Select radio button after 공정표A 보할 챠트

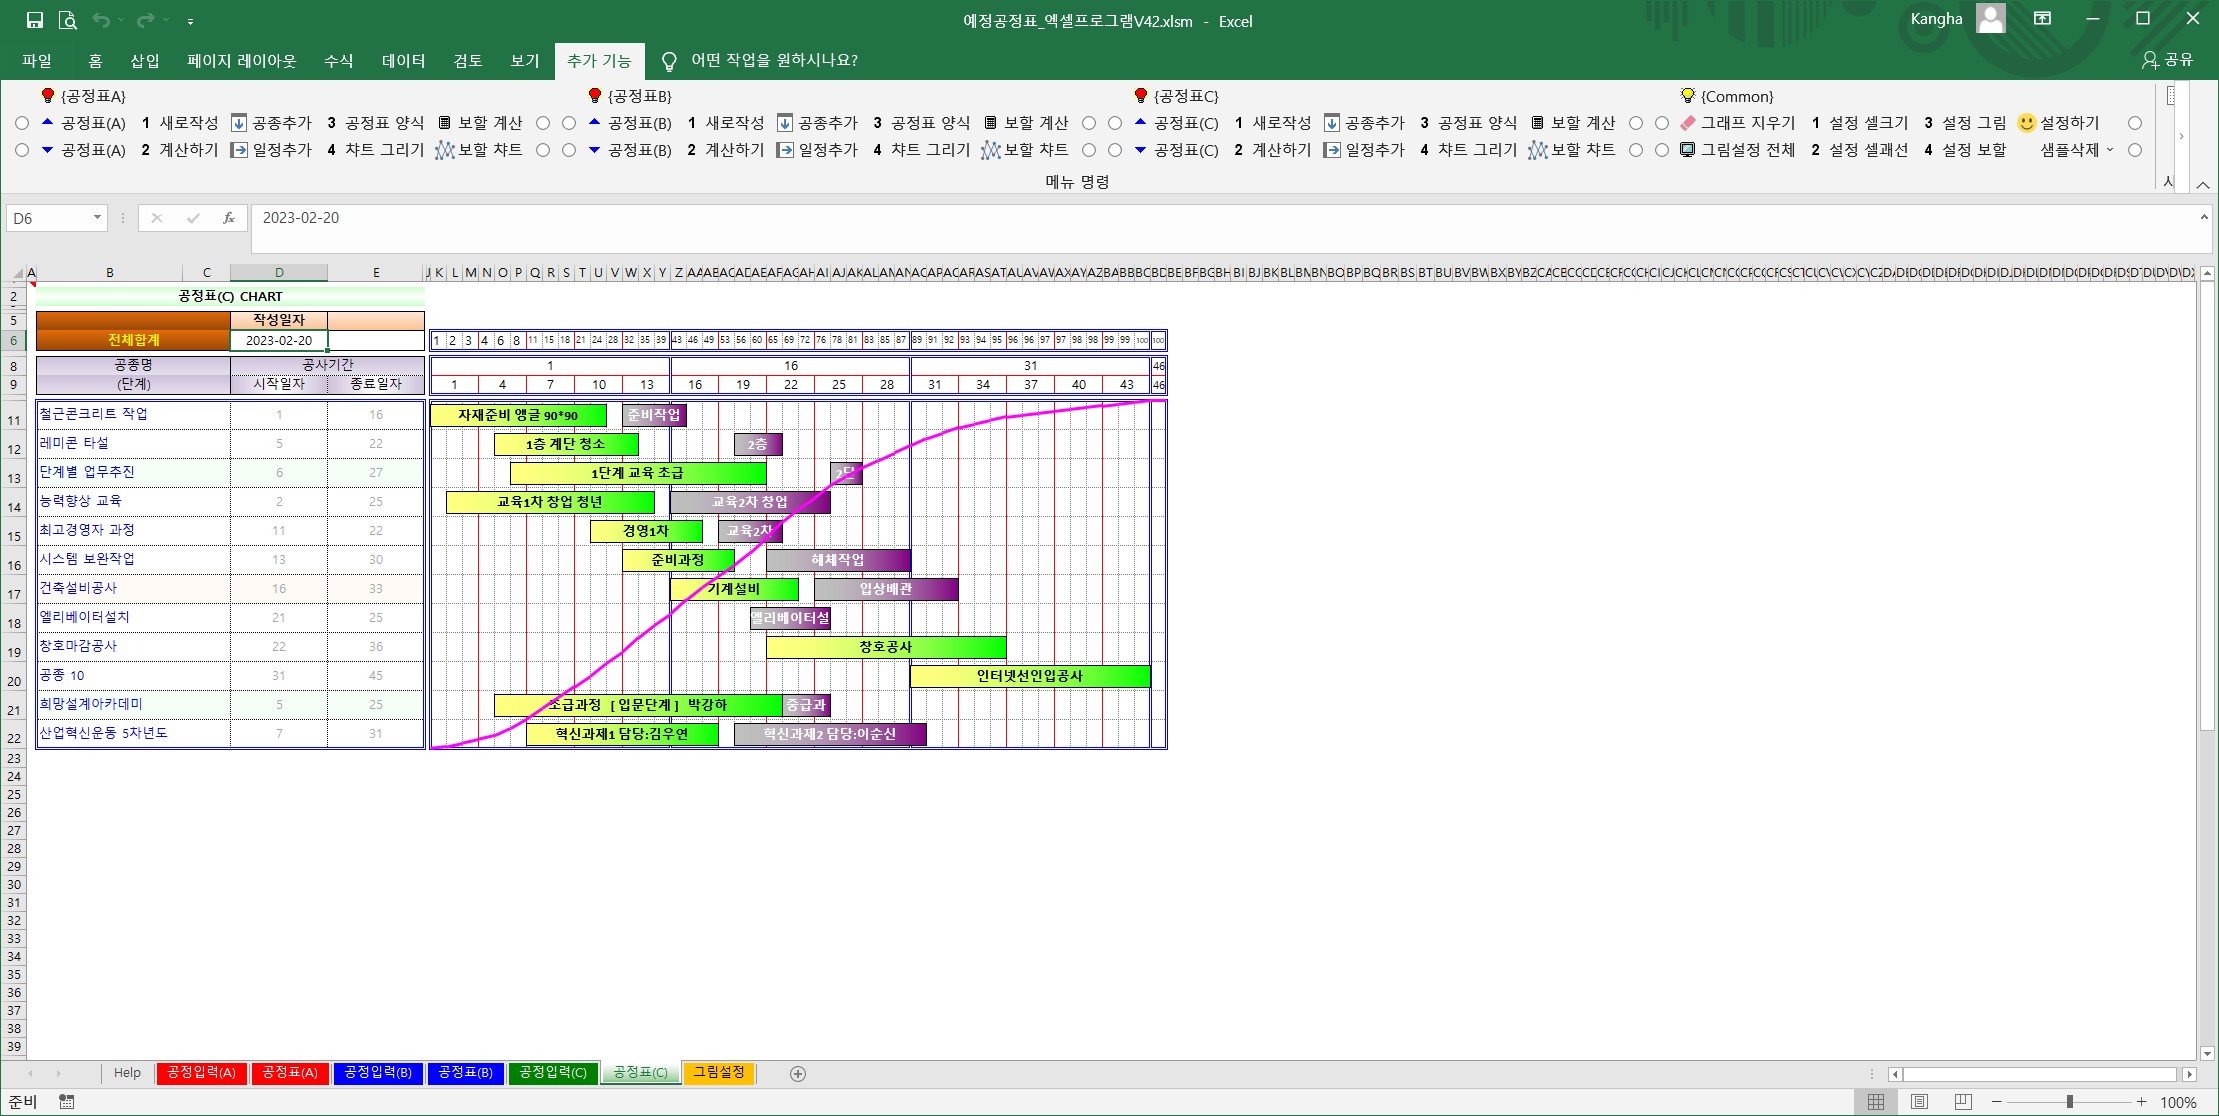coord(543,150)
